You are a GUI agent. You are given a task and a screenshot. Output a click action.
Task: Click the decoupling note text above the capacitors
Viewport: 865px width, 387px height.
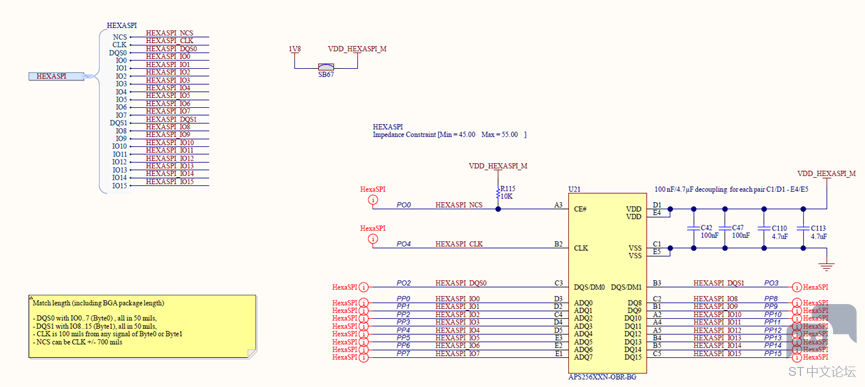(x=732, y=189)
